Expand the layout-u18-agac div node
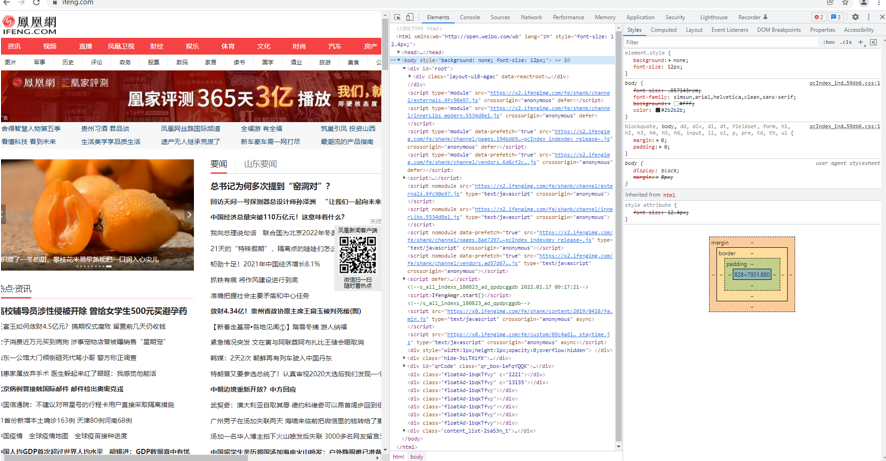Image resolution: width=886 pixels, height=461 pixels. pos(410,76)
